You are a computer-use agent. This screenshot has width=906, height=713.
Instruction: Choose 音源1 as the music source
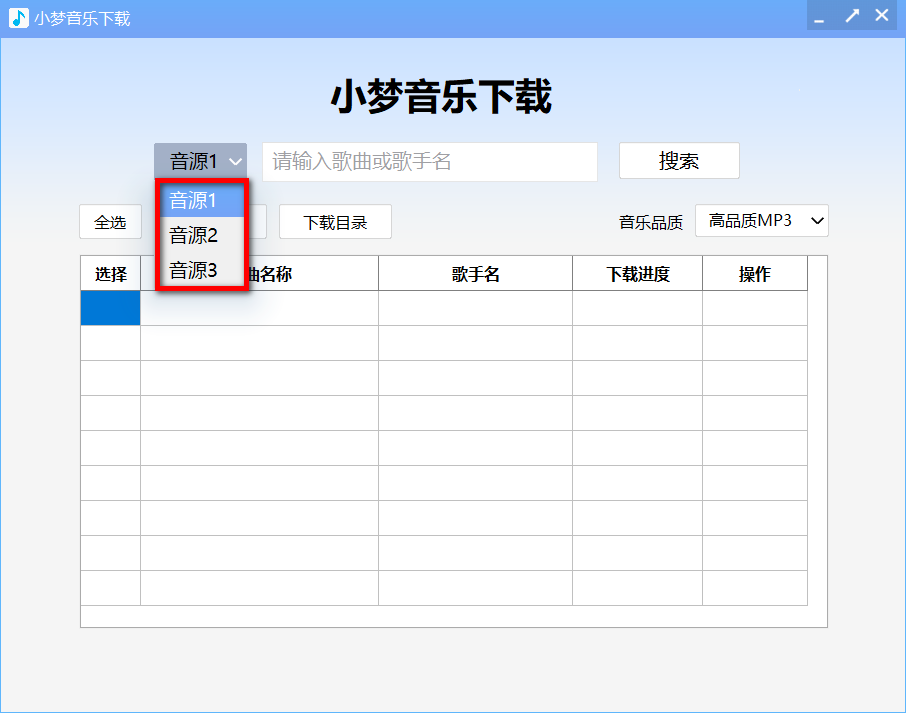[194, 201]
